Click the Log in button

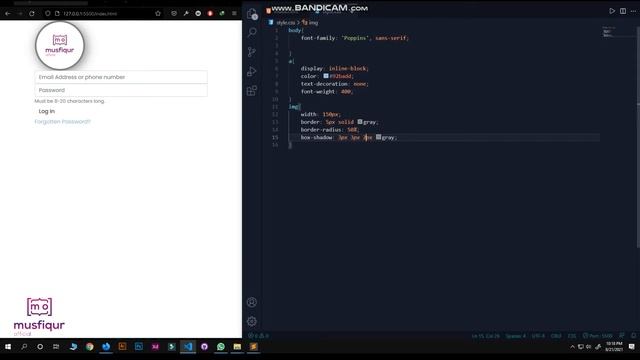point(47,111)
